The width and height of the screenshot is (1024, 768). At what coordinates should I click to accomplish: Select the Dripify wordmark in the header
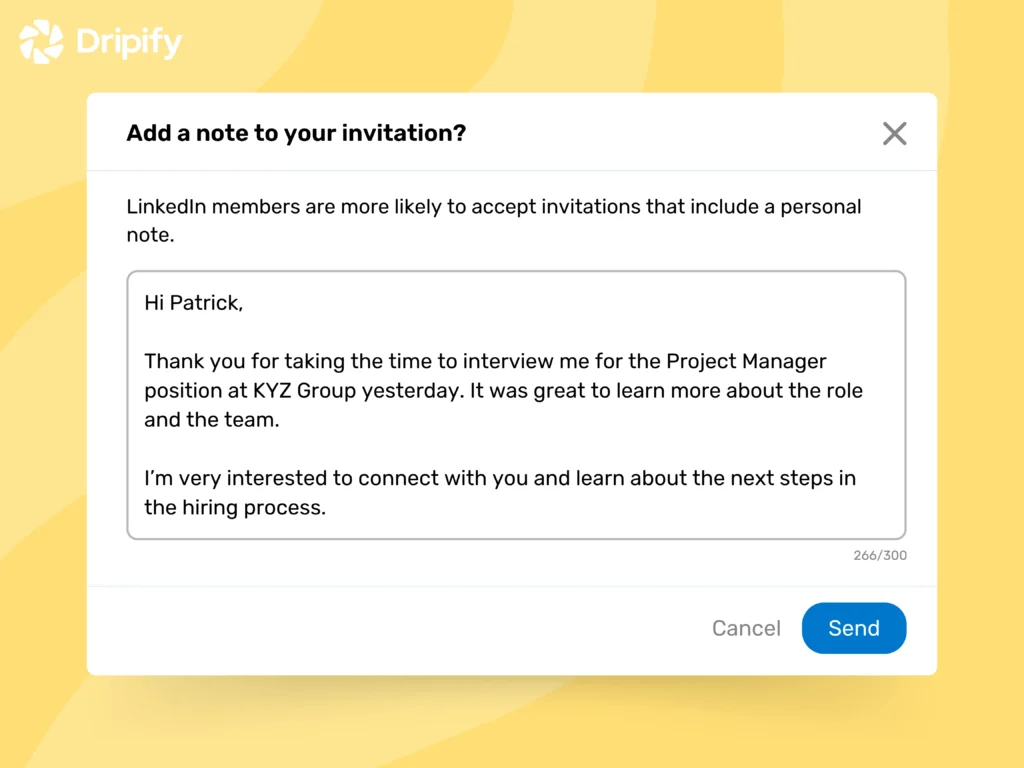[x=128, y=42]
